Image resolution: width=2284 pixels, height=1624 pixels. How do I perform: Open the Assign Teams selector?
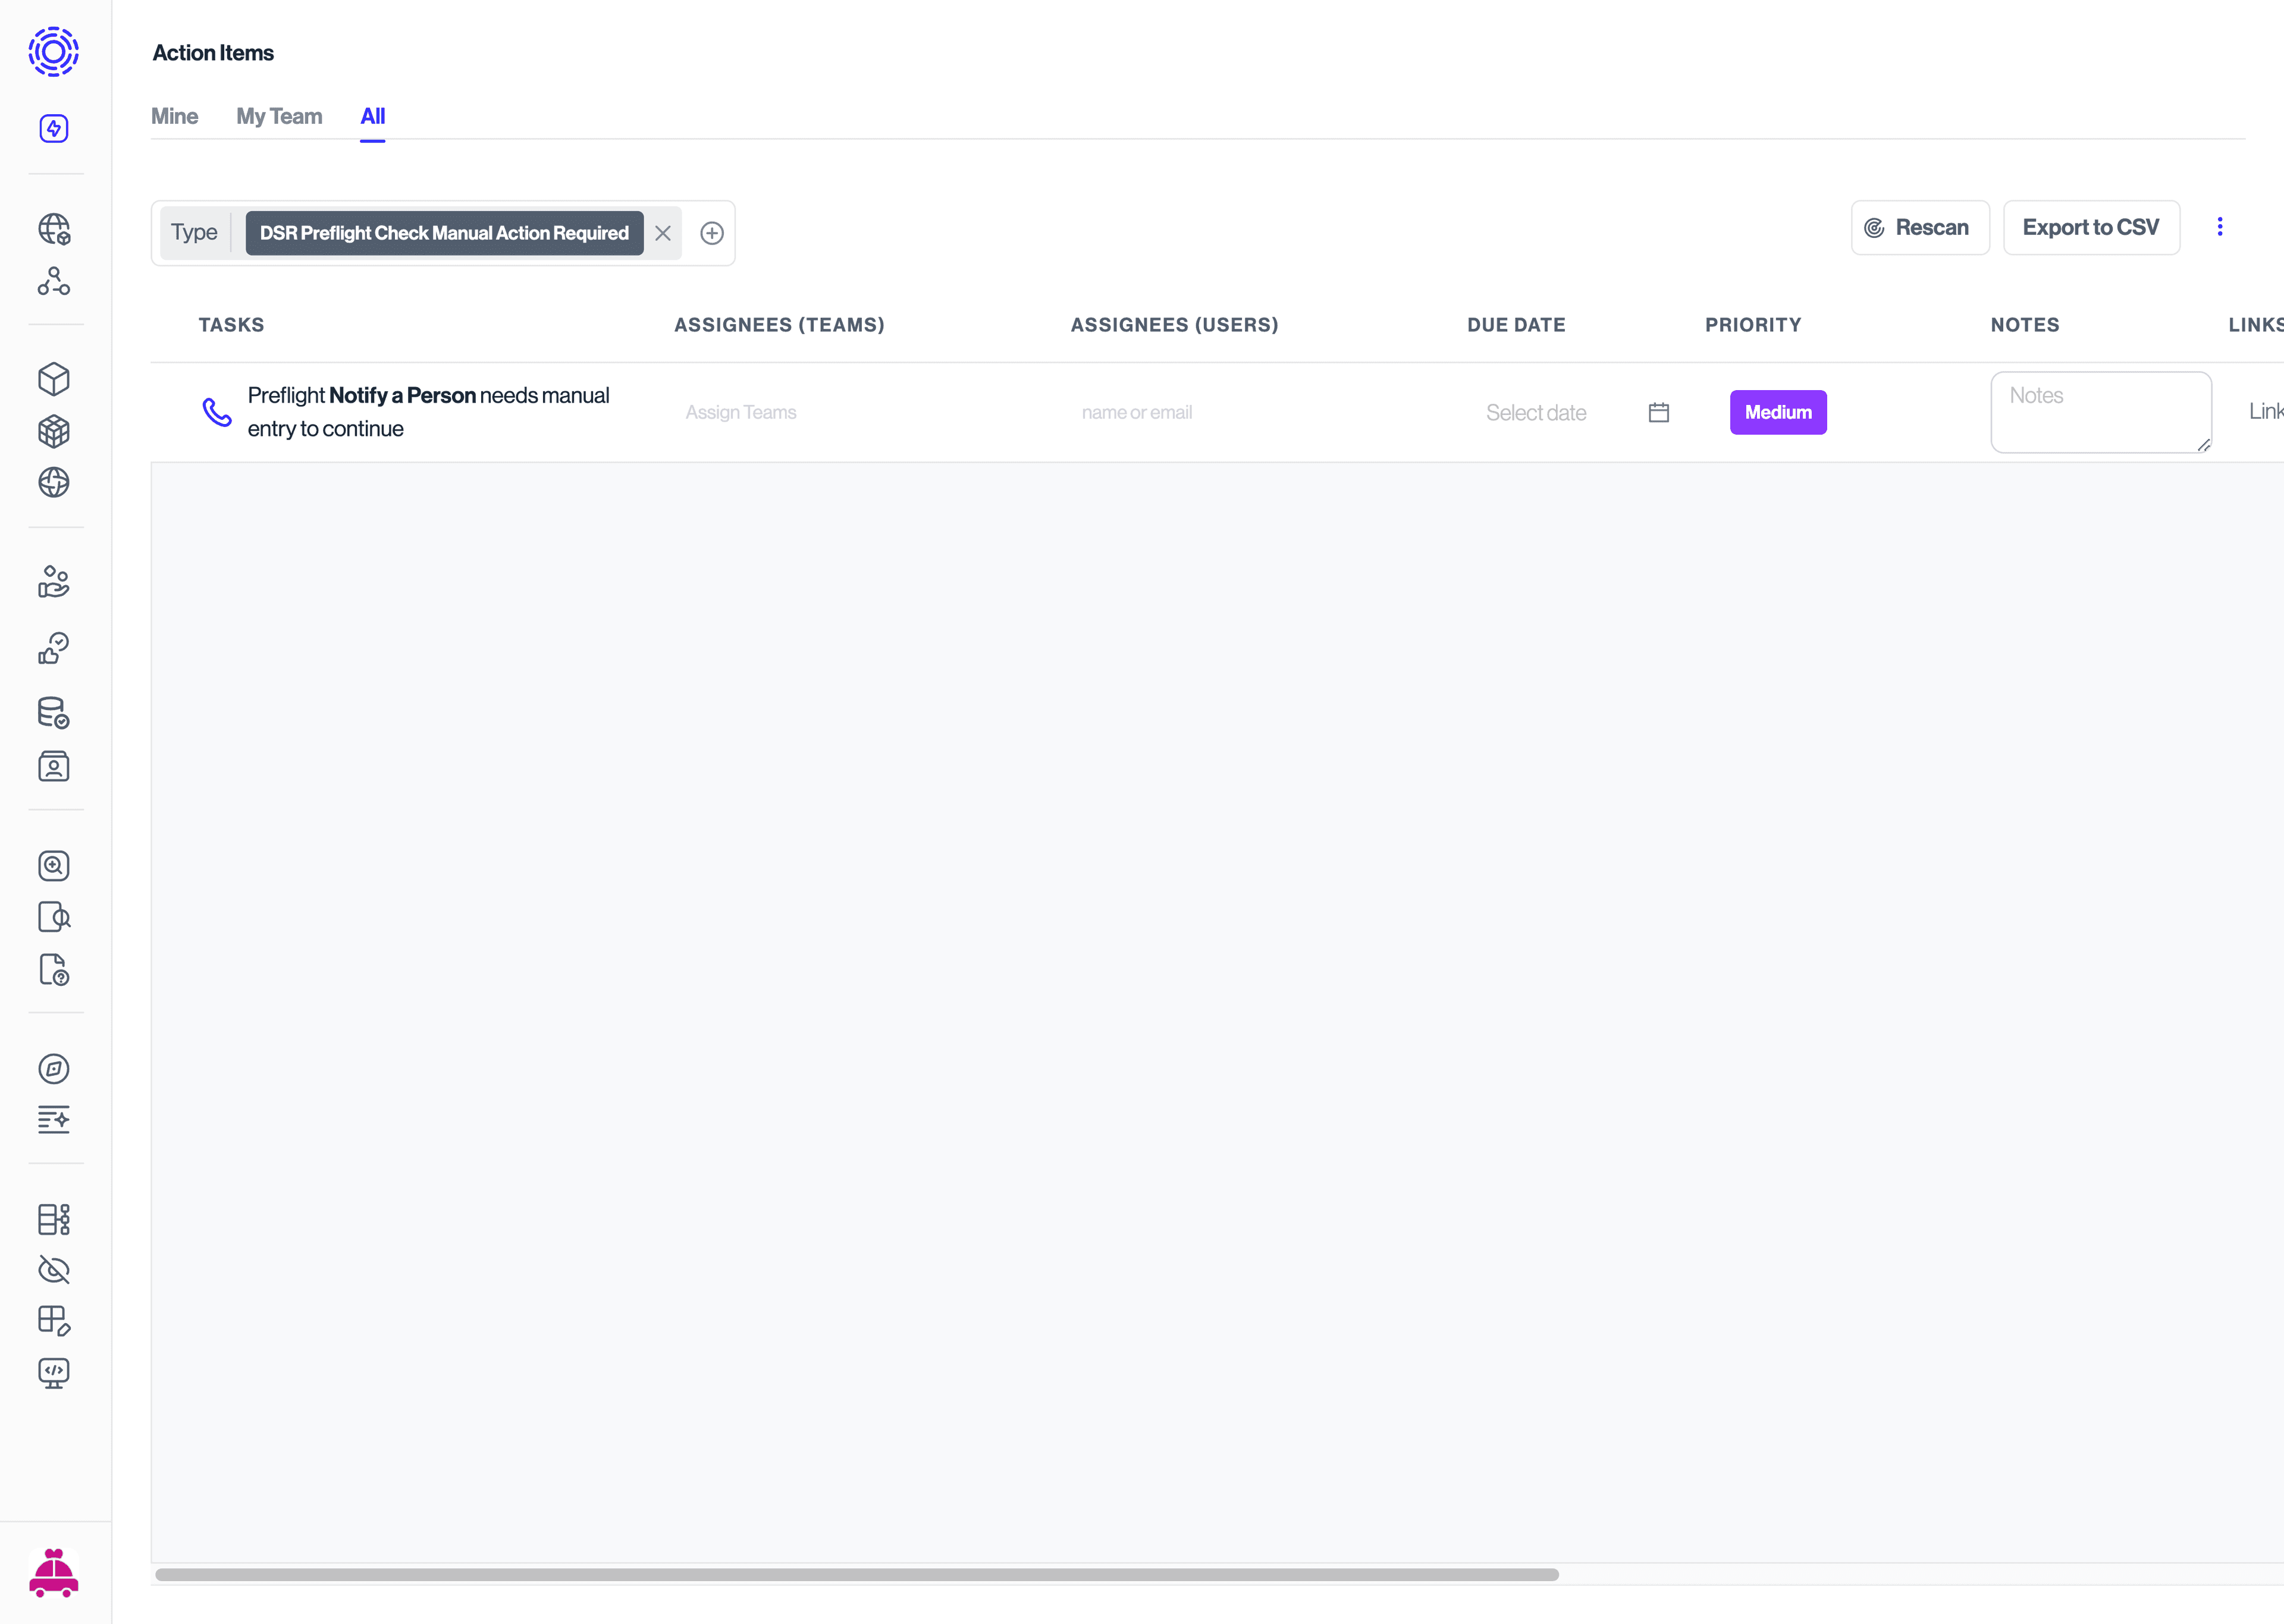pos(741,412)
